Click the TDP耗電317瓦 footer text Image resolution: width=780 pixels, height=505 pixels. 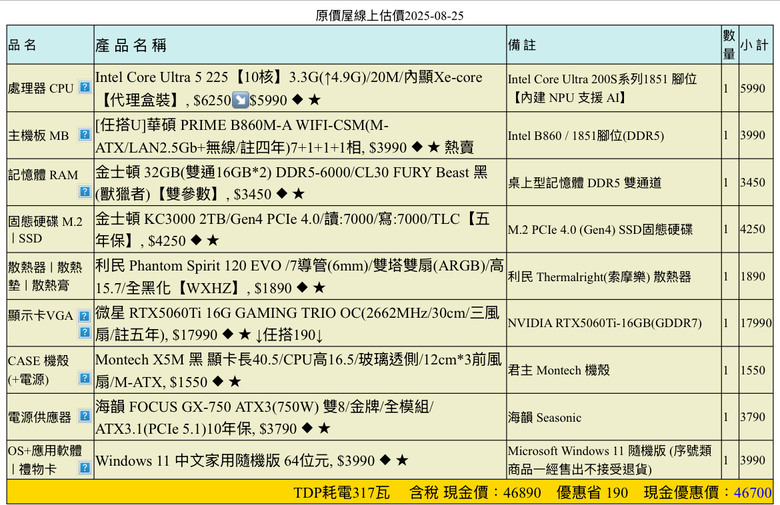tap(341, 493)
